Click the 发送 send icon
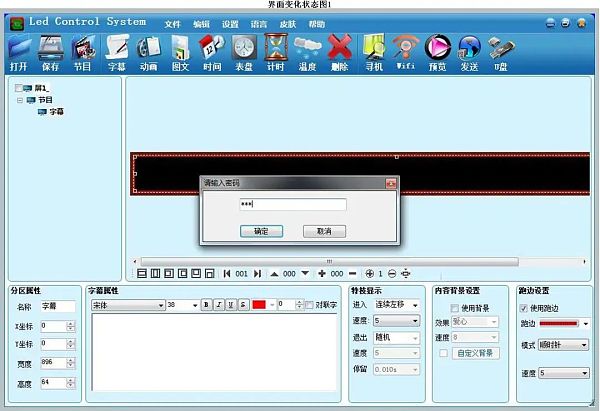 point(469,51)
